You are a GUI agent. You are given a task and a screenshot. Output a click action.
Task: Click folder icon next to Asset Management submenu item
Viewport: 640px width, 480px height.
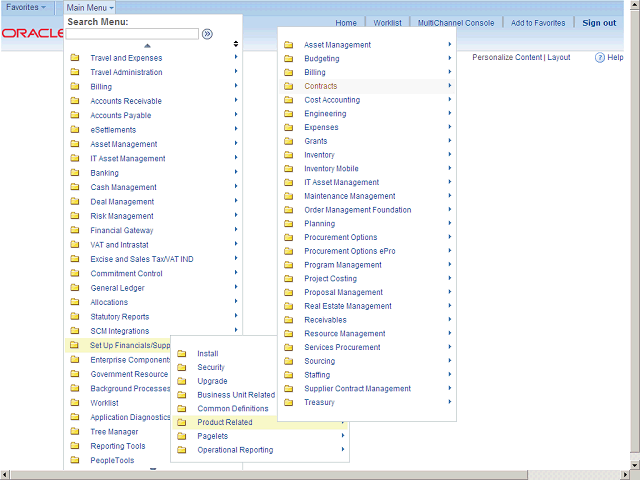coord(288,45)
